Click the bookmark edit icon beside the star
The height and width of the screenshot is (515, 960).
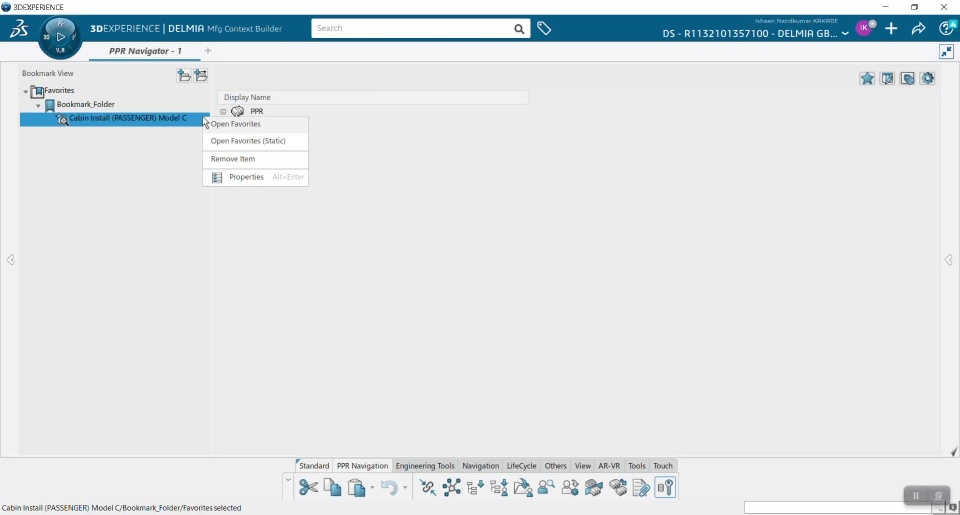(x=887, y=78)
